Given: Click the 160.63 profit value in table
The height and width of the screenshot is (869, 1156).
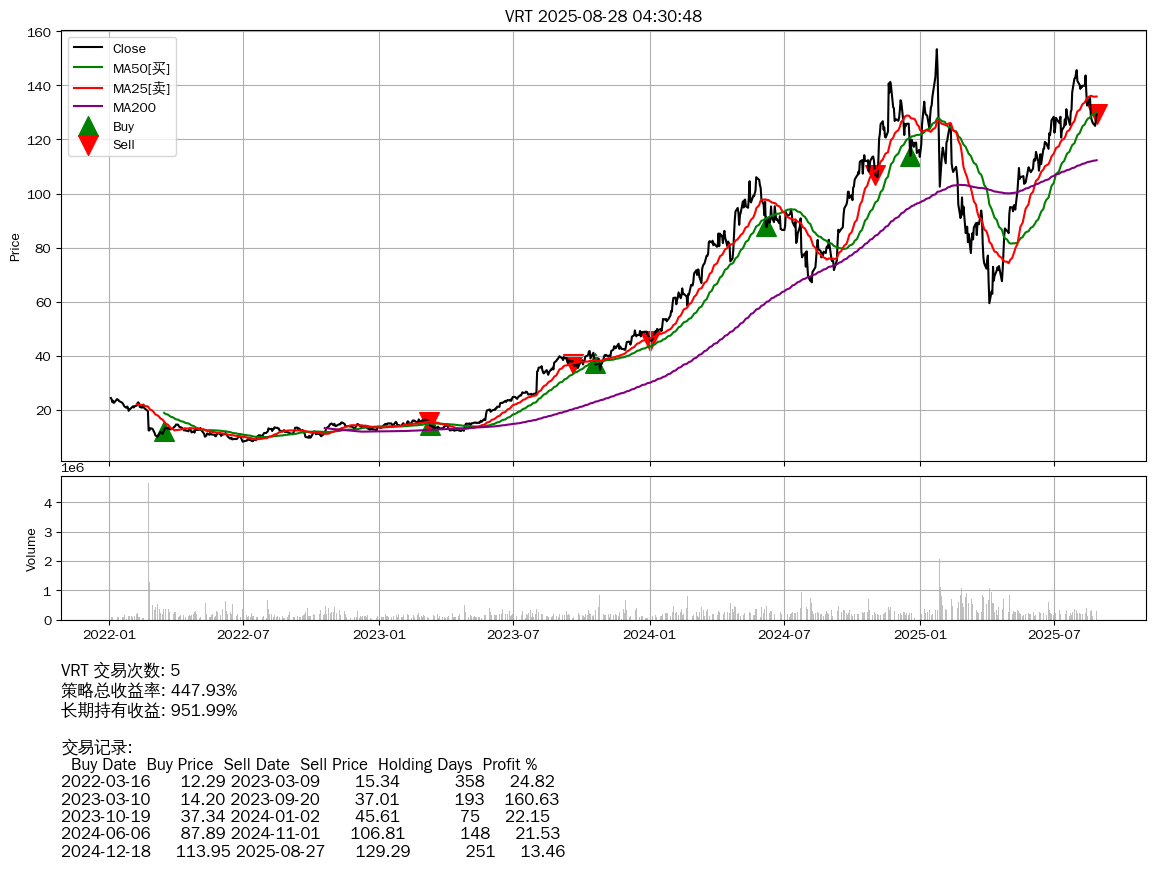Looking at the screenshot, I should point(532,799).
